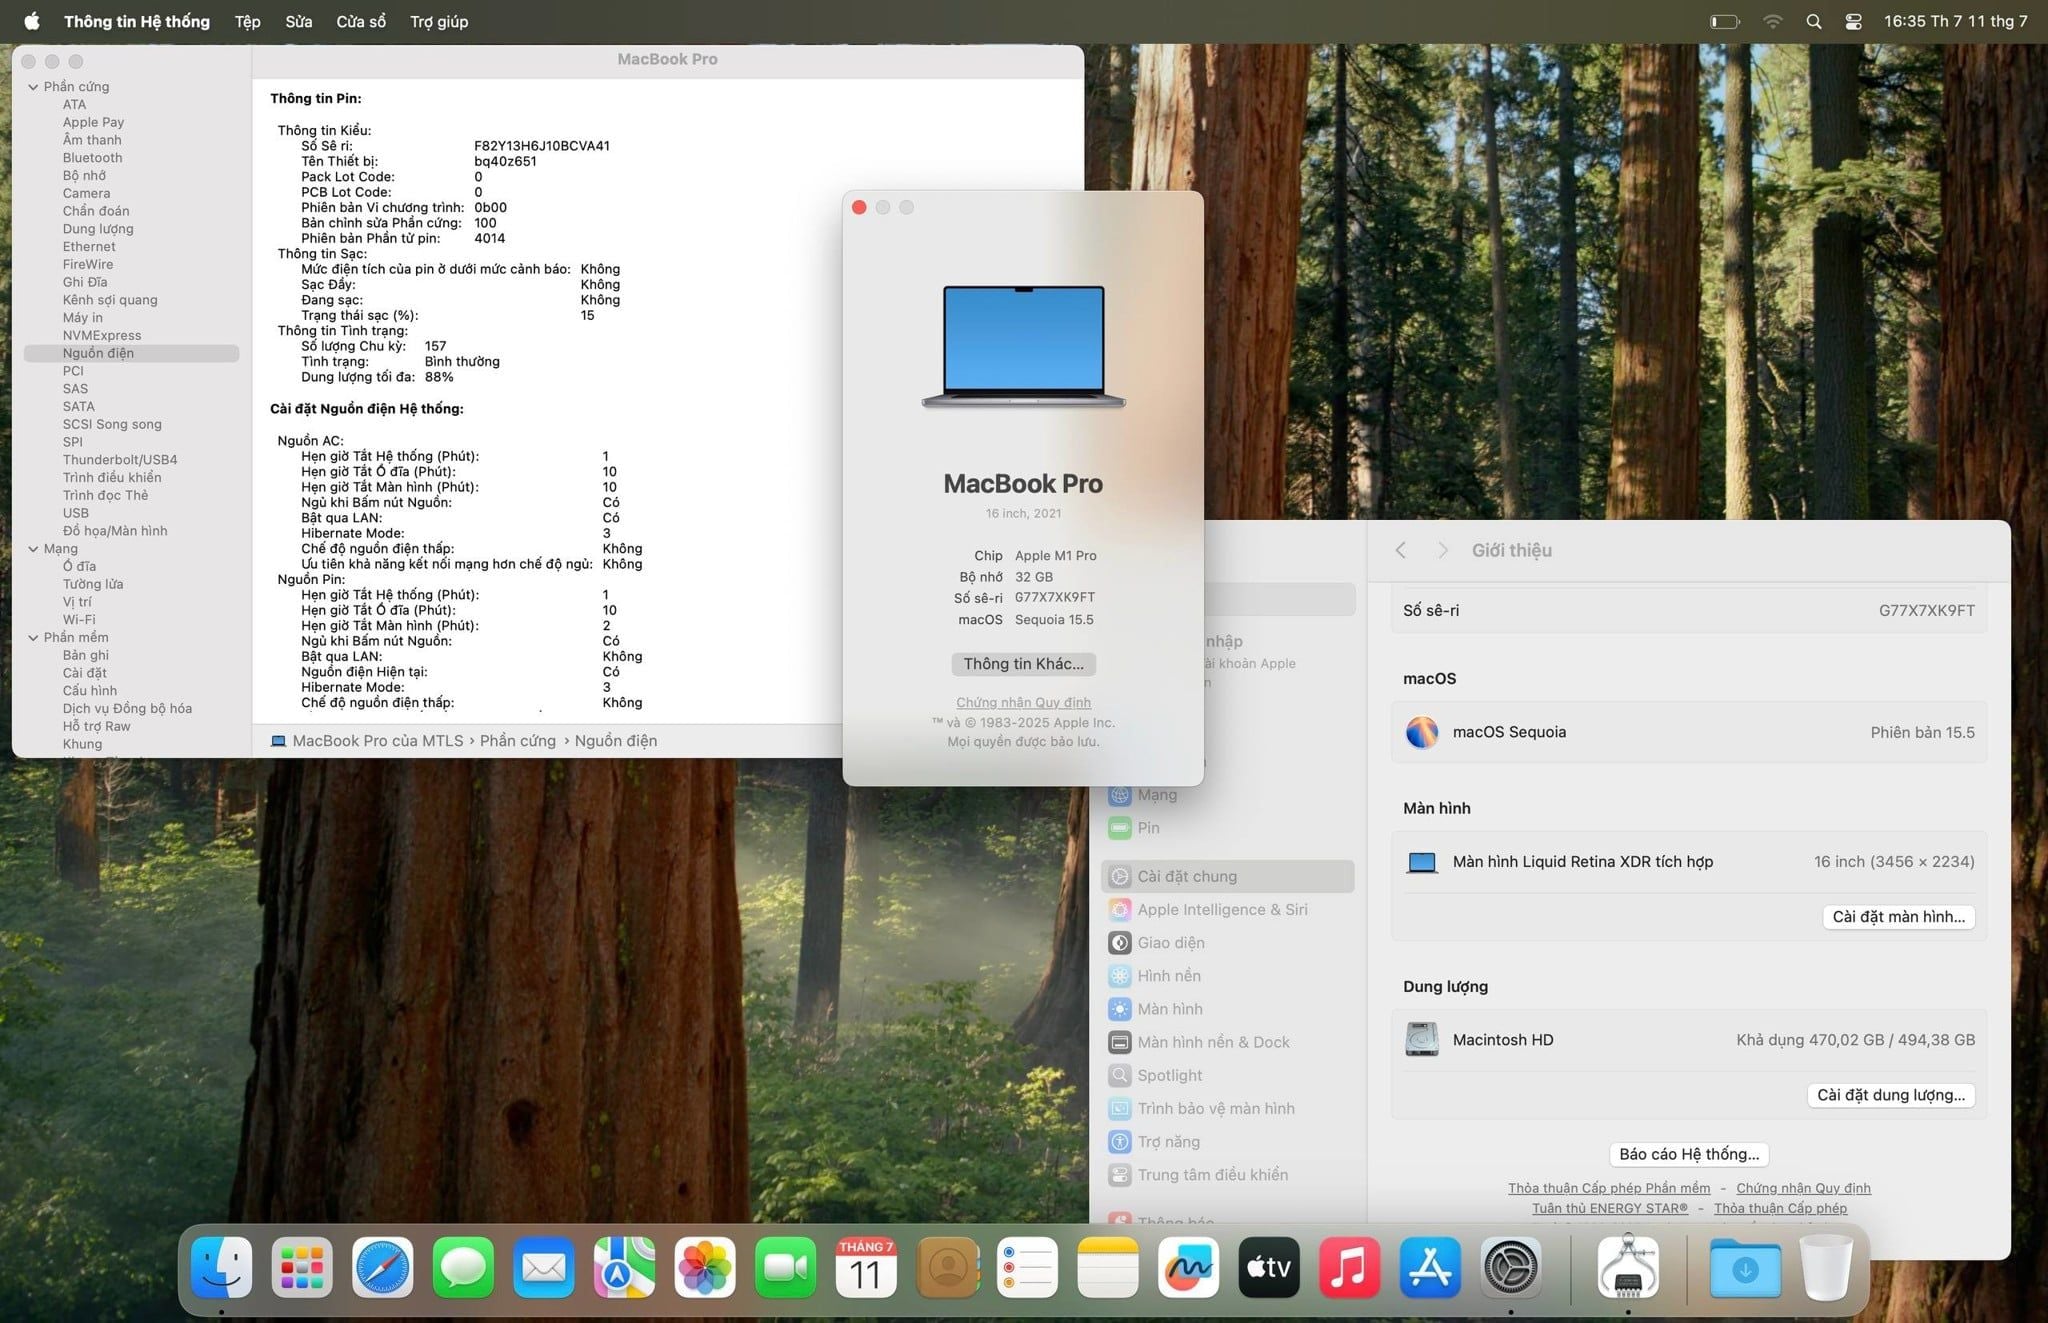The height and width of the screenshot is (1323, 2048).
Task: Show Wi-Fi status in the menu bar
Action: pos(1772,21)
